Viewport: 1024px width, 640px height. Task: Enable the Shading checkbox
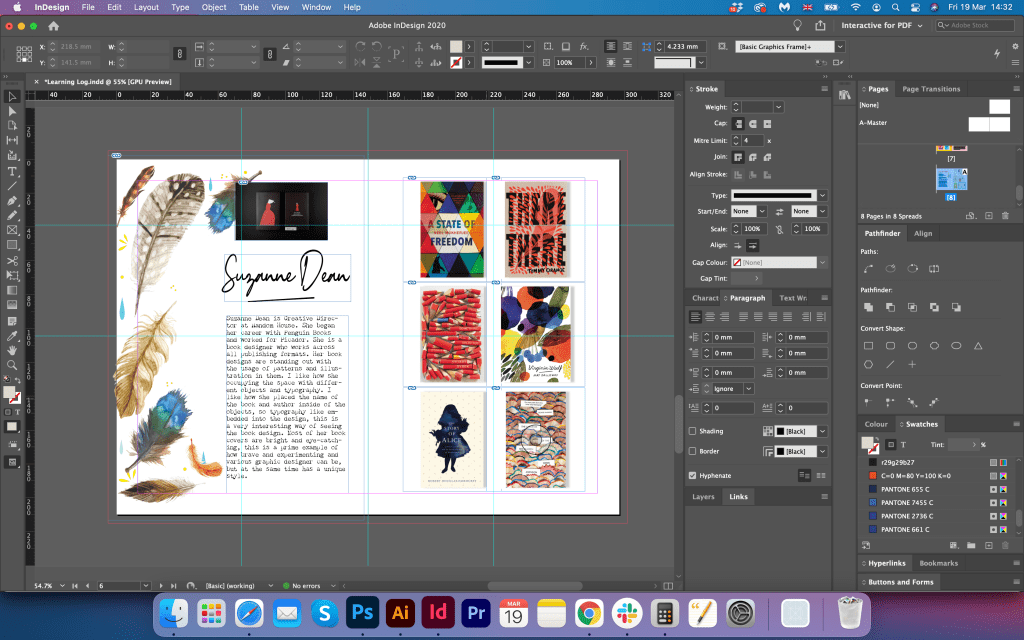[693, 431]
